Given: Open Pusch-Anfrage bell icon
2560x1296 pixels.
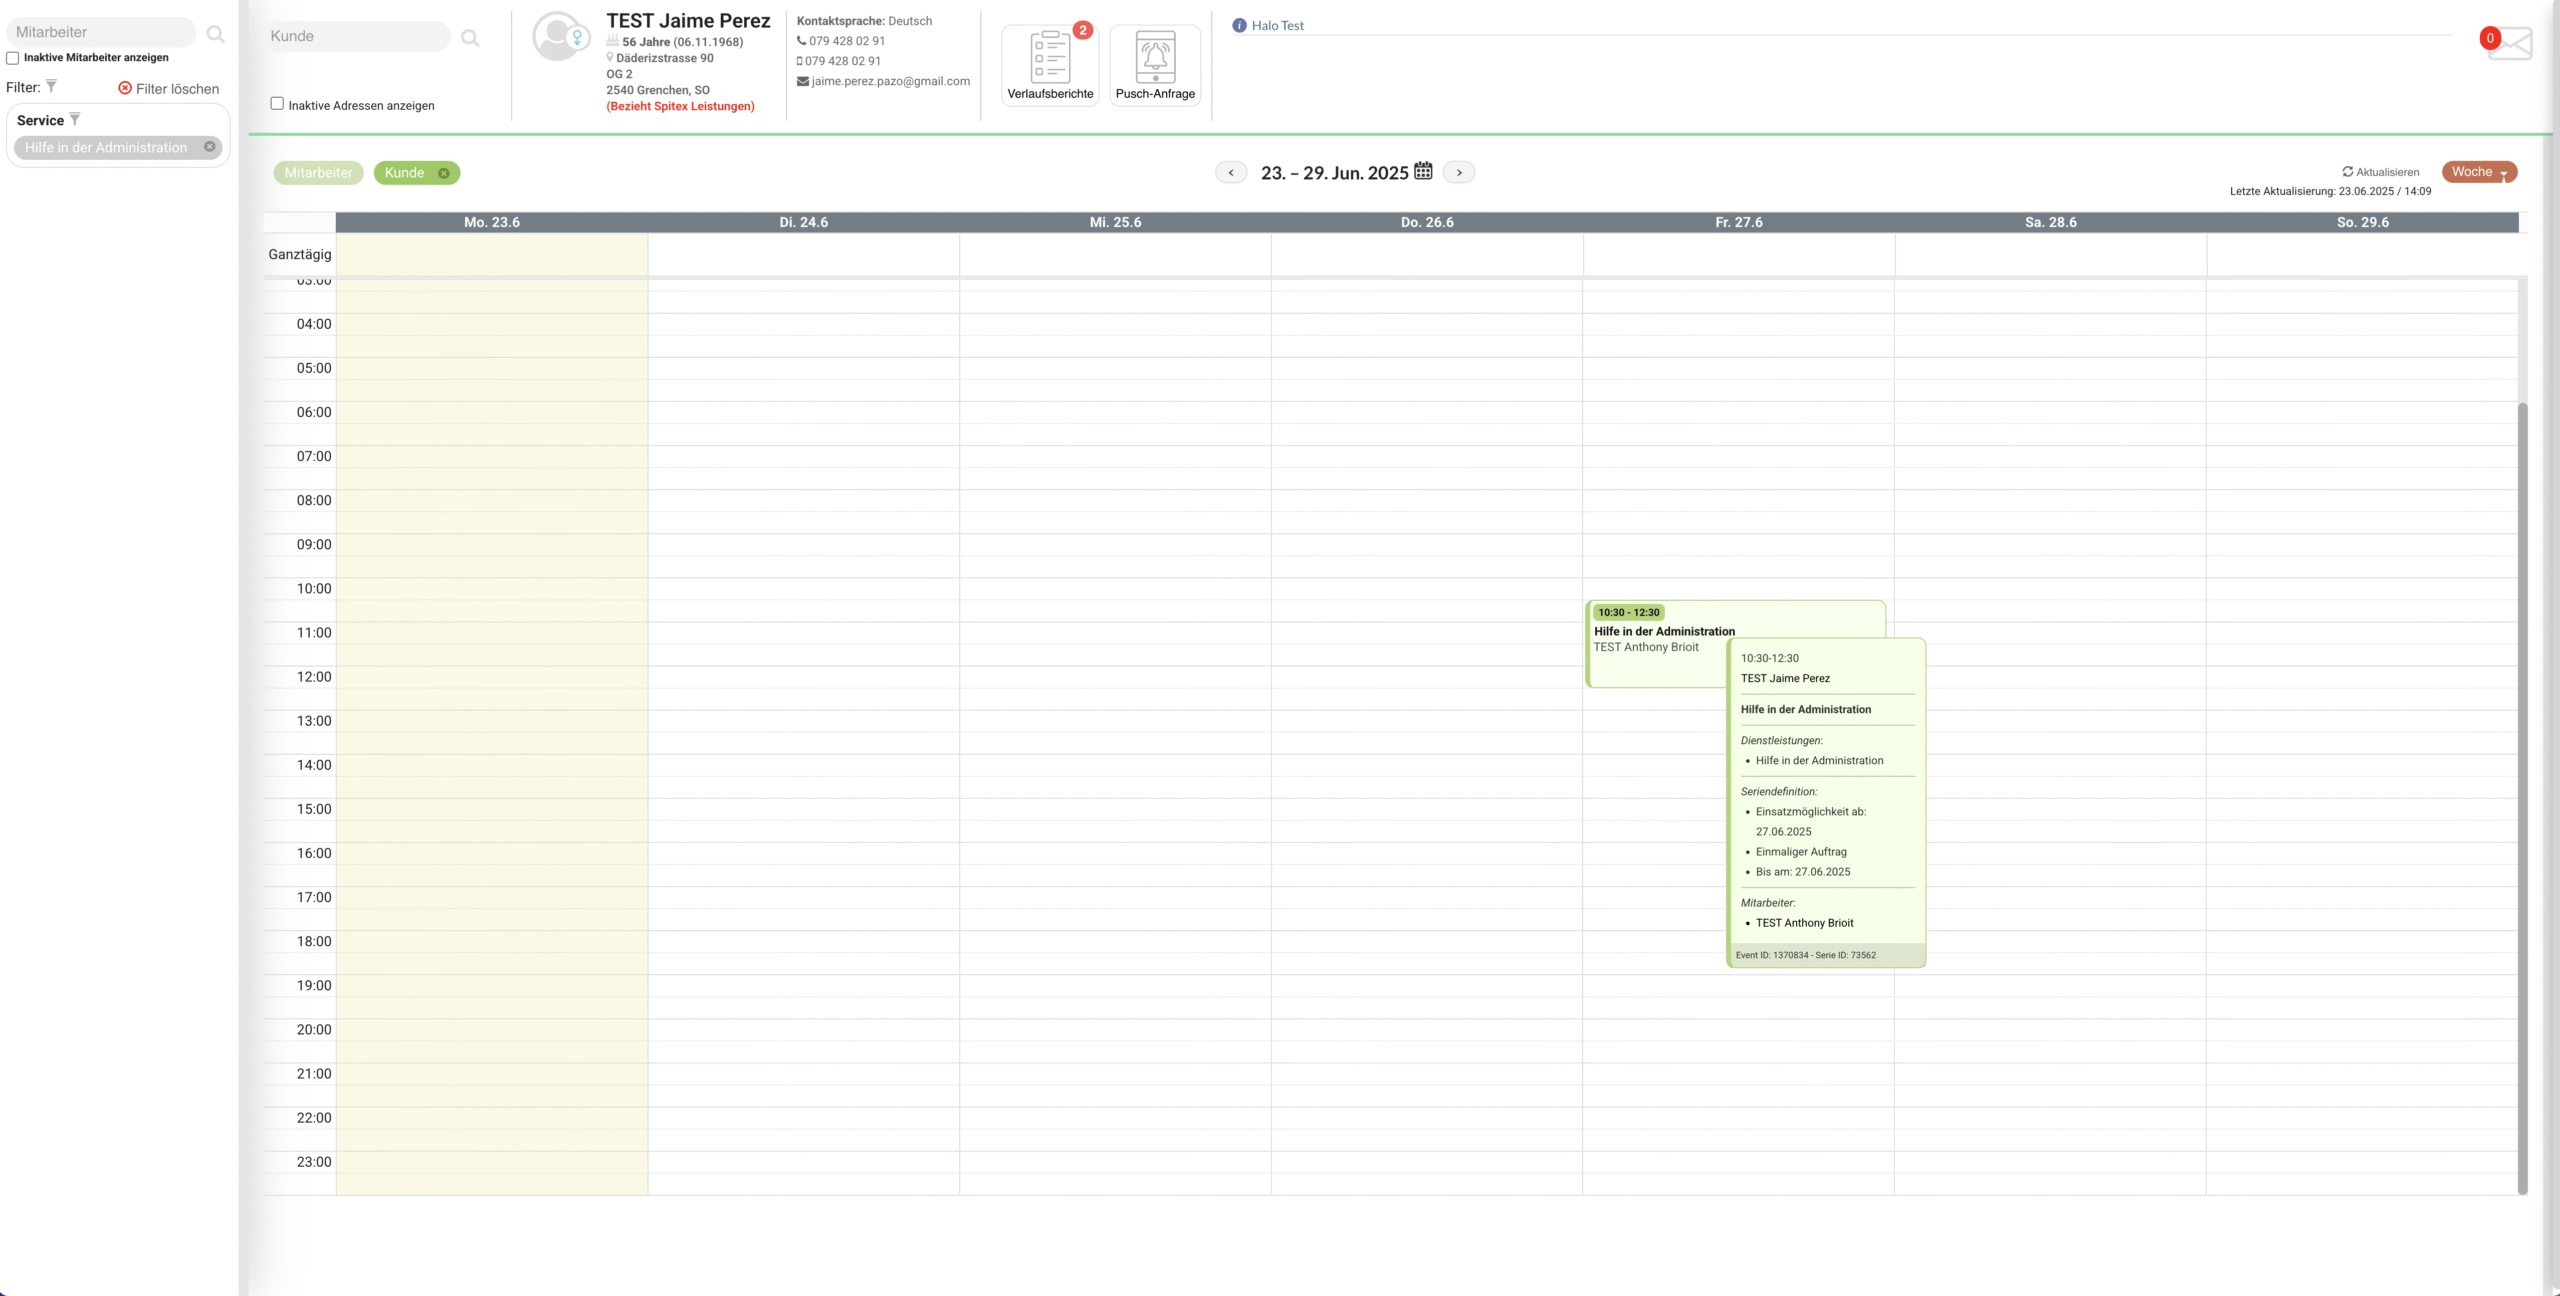Looking at the screenshot, I should coord(1155,58).
